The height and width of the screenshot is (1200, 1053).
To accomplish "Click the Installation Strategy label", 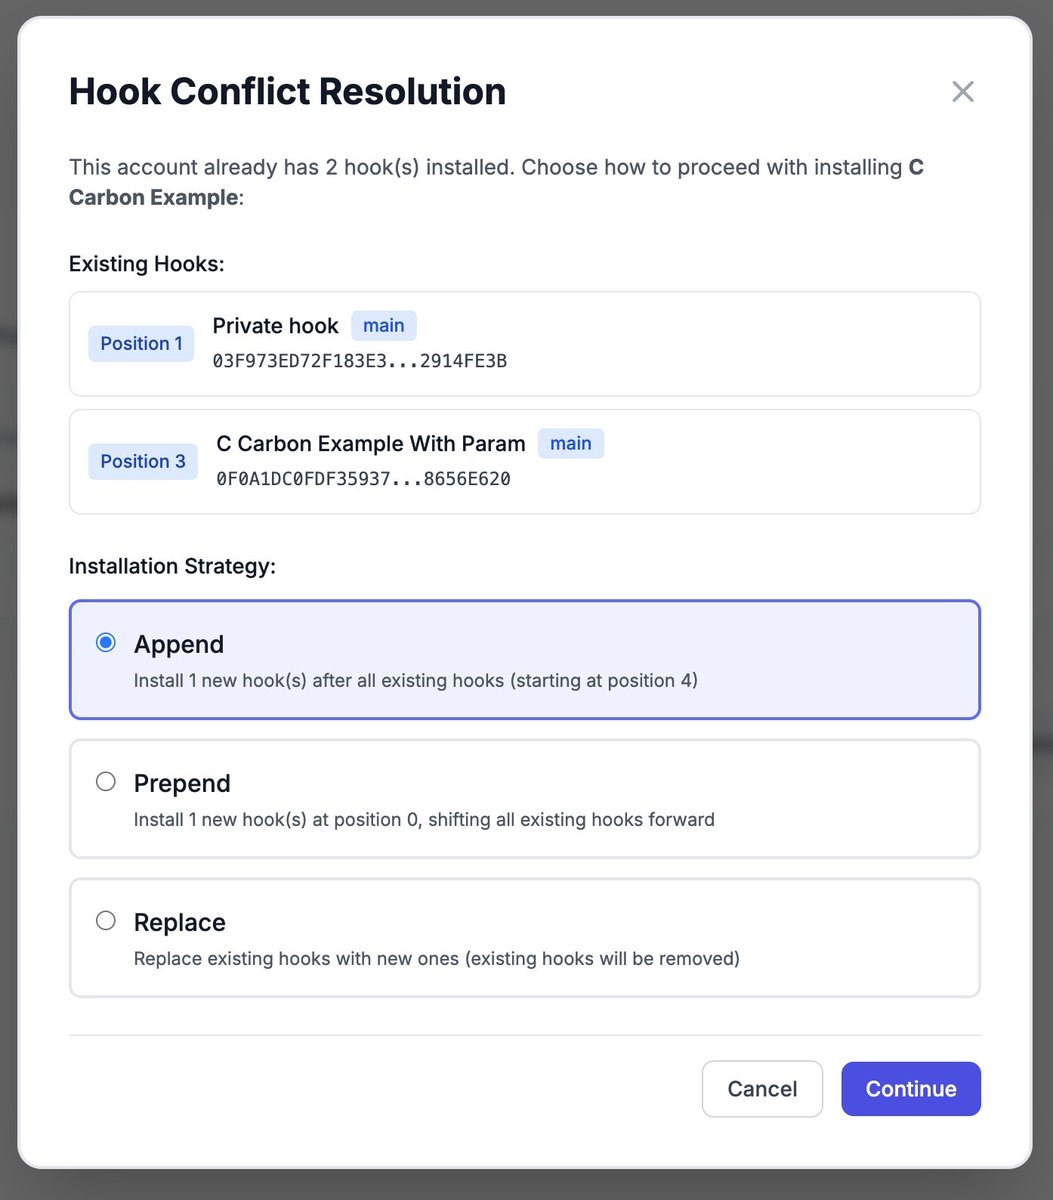I will (x=172, y=567).
